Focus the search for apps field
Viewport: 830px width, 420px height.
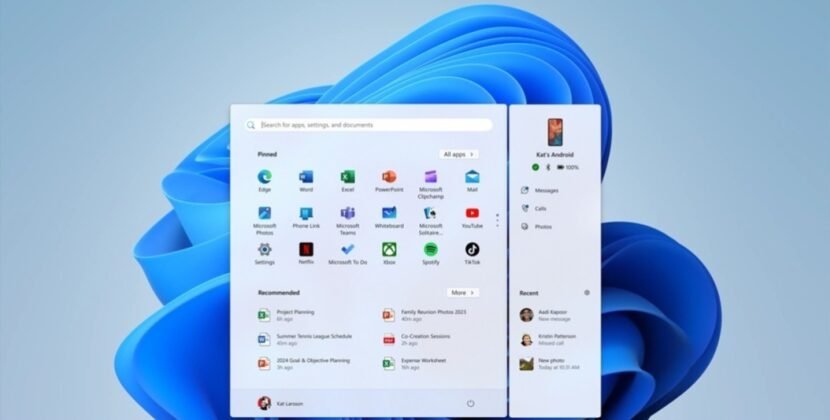[368, 125]
